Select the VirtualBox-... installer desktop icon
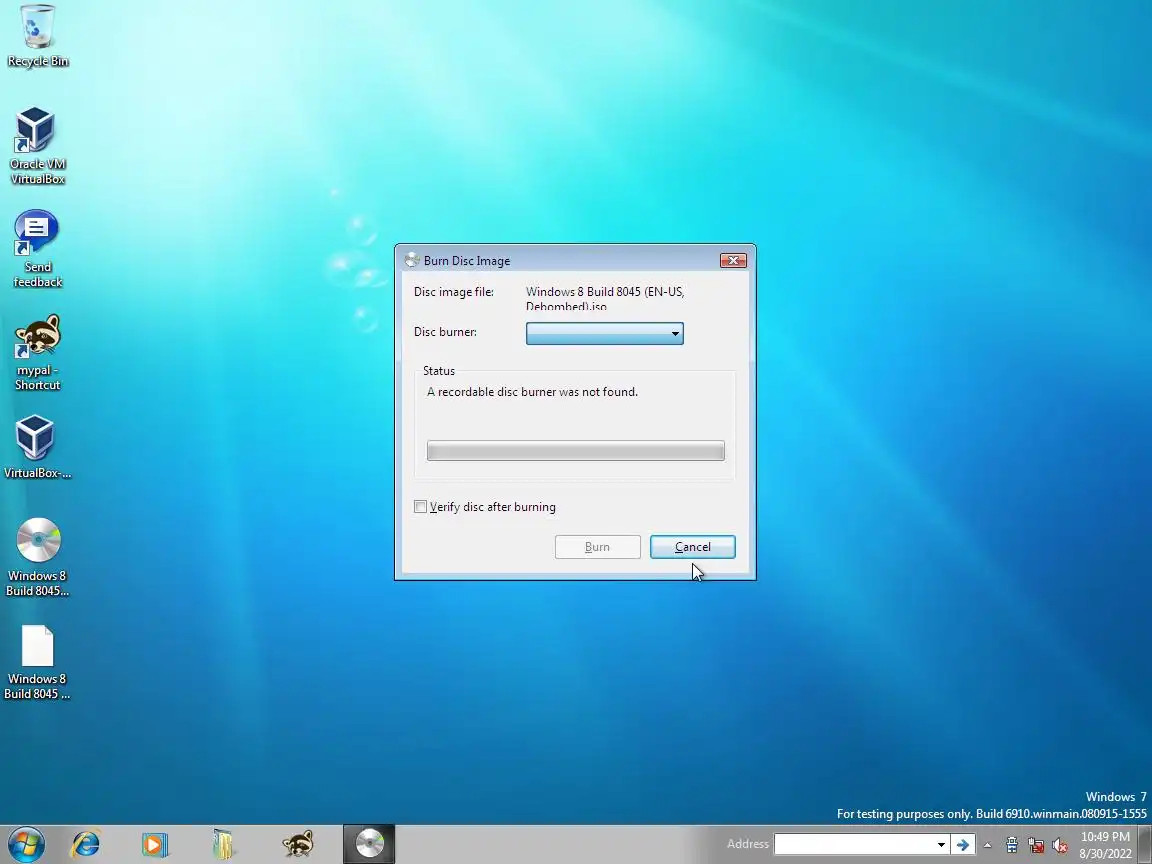 (x=37, y=447)
